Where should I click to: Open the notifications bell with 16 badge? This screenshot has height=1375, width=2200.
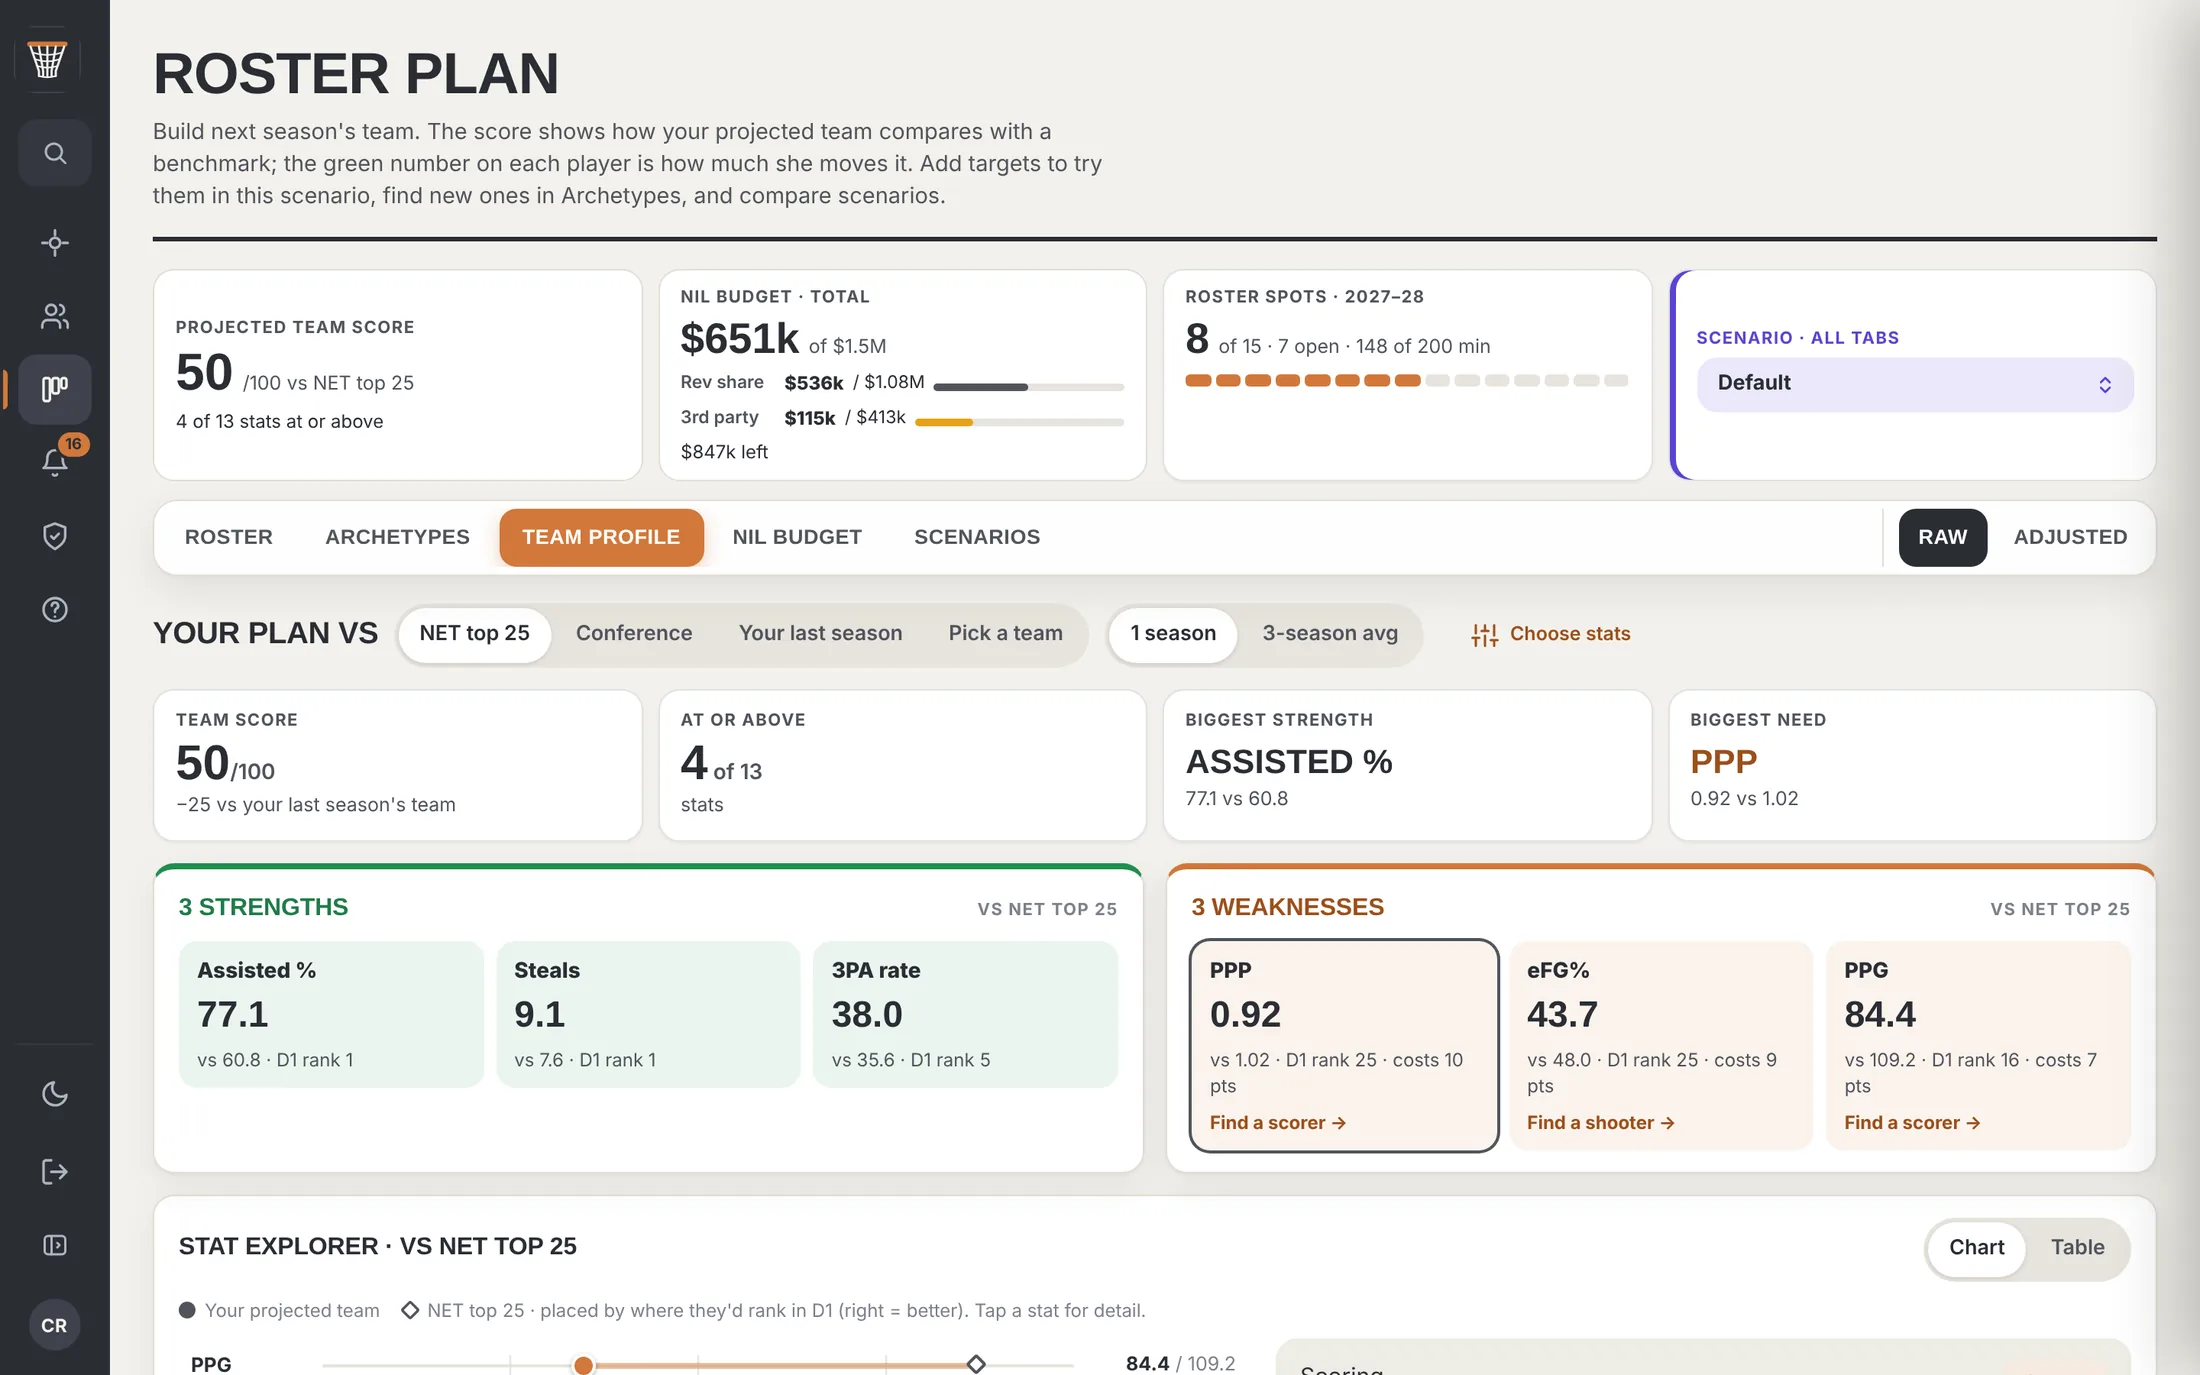tap(55, 462)
